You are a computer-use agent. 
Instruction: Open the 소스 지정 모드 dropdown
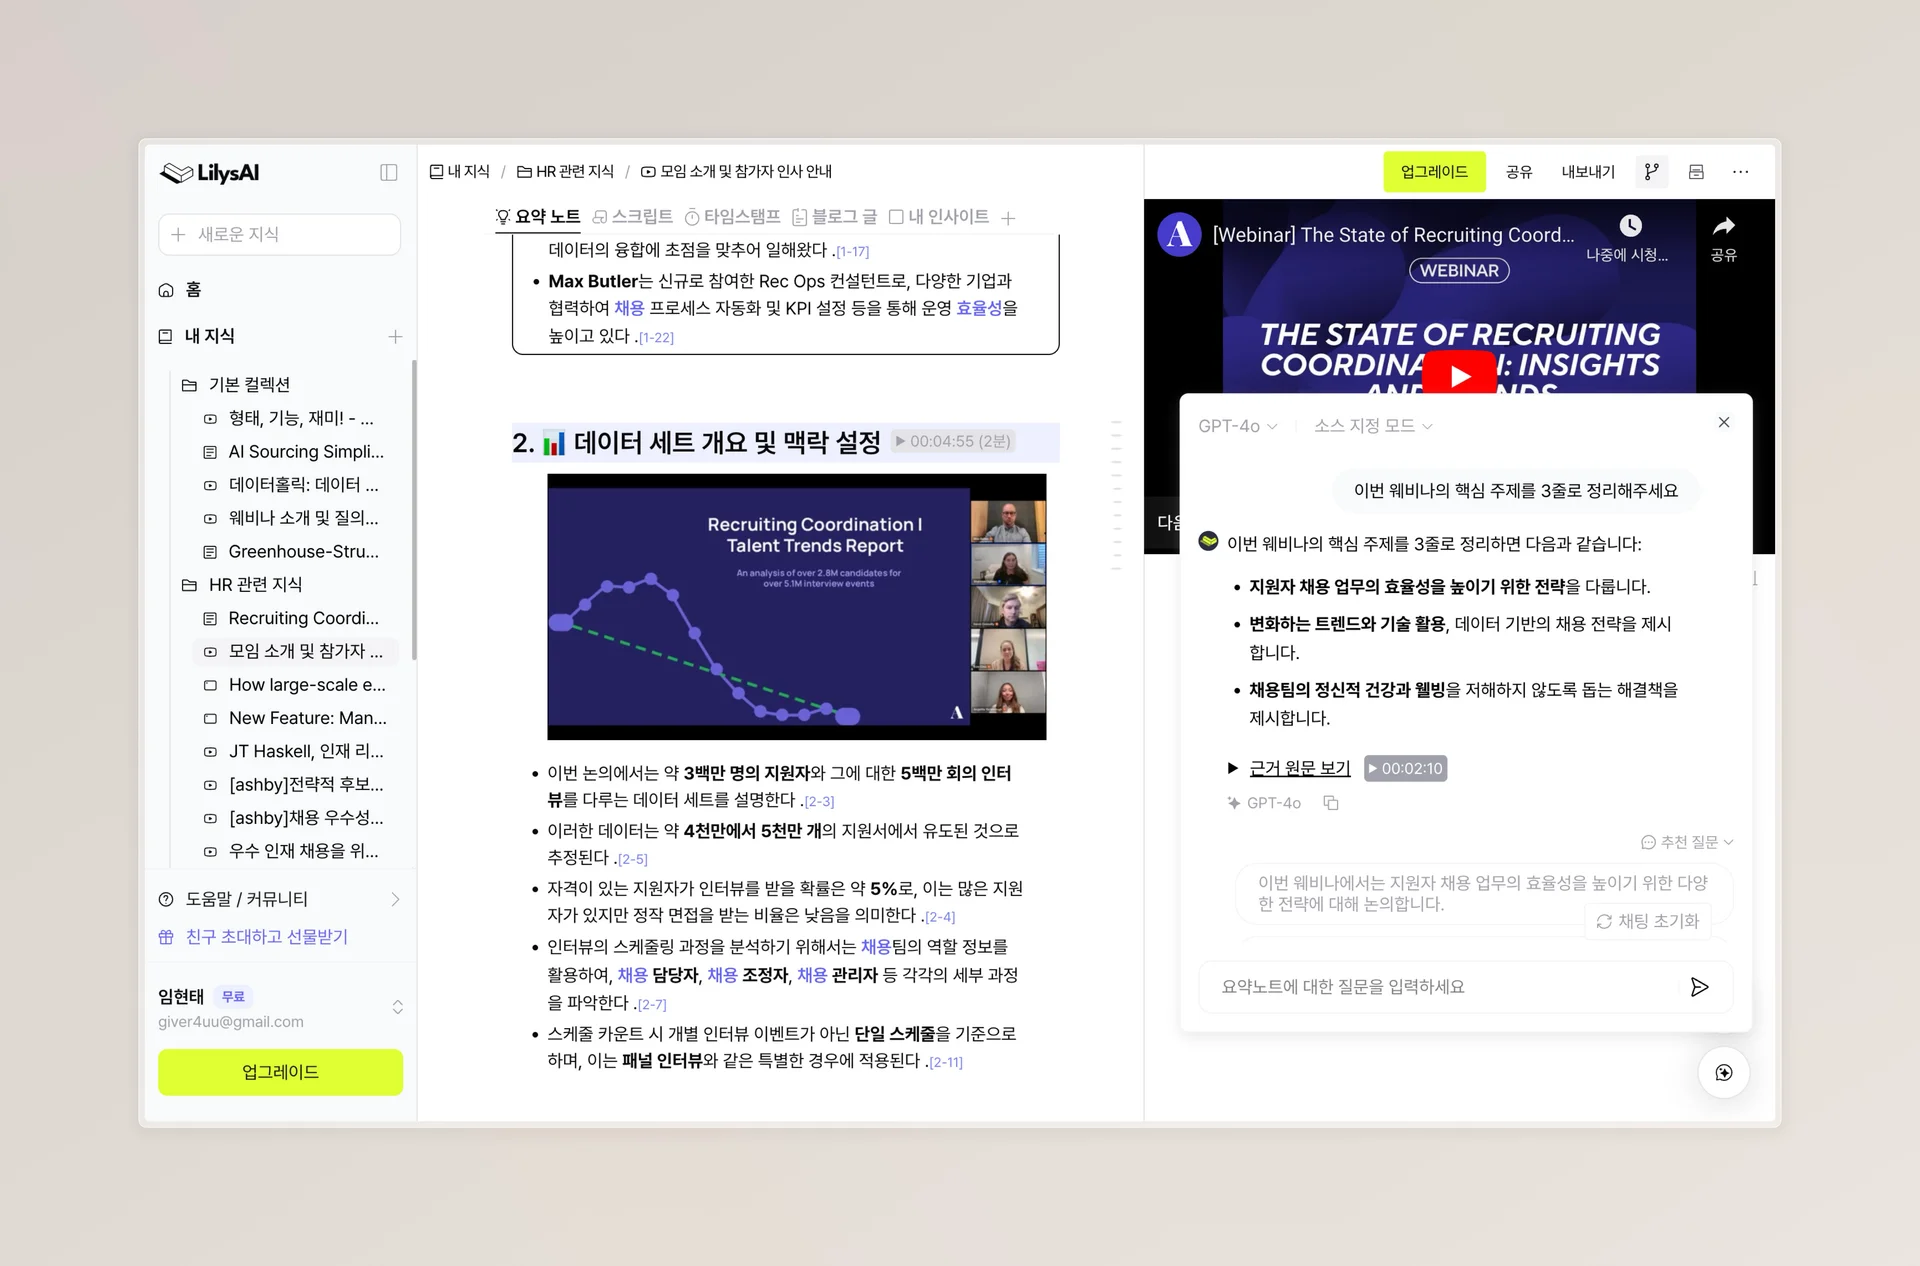[x=1373, y=425]
